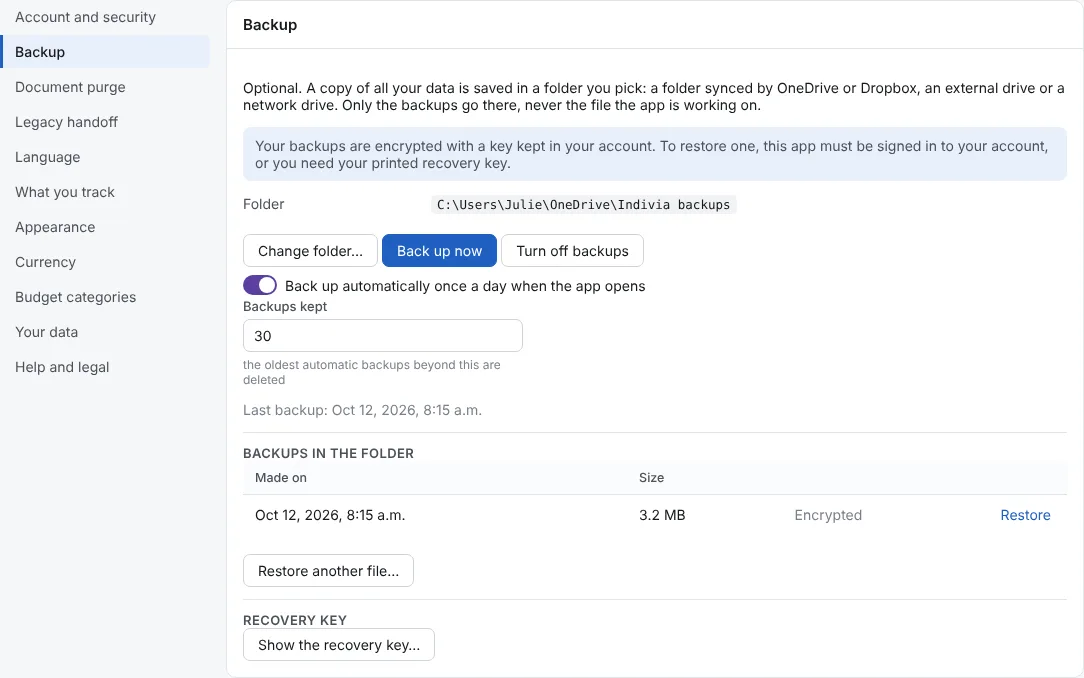Click the Change folder button
Image resolution: width=1084 pixels, height=678 pixels.
pos(310,251)
